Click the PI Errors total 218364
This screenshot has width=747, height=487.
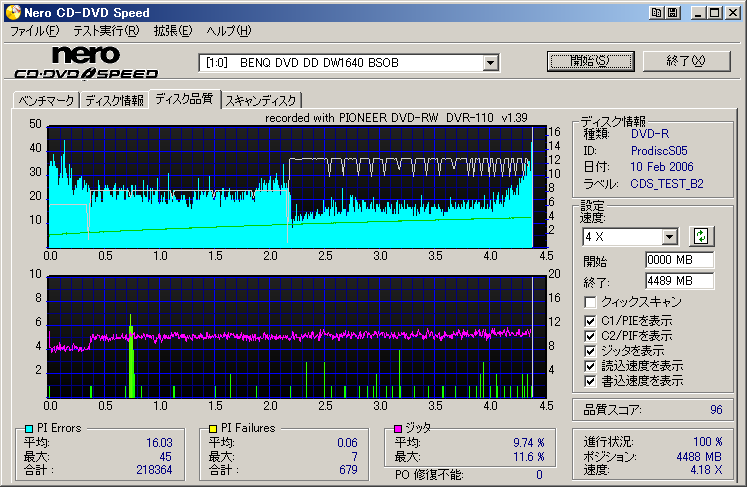154,470
